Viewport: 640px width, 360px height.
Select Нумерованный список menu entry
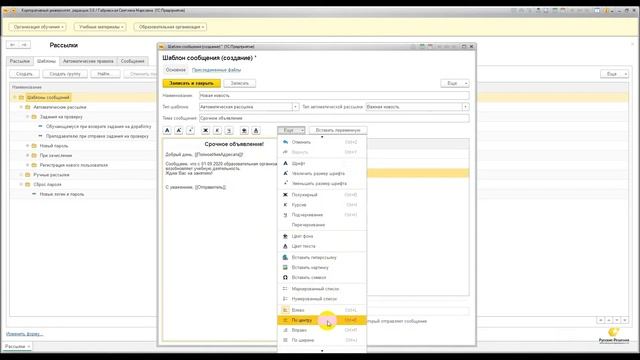click(322, 299)
